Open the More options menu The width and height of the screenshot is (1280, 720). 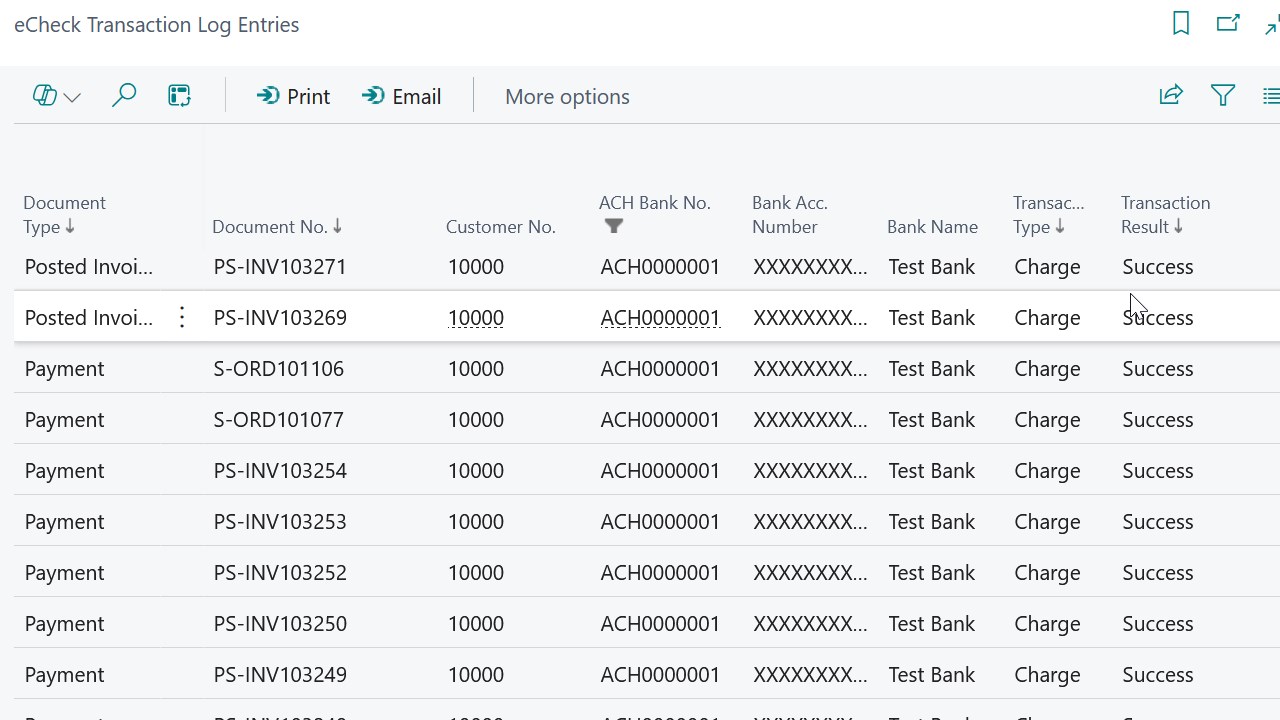(567, 96)
